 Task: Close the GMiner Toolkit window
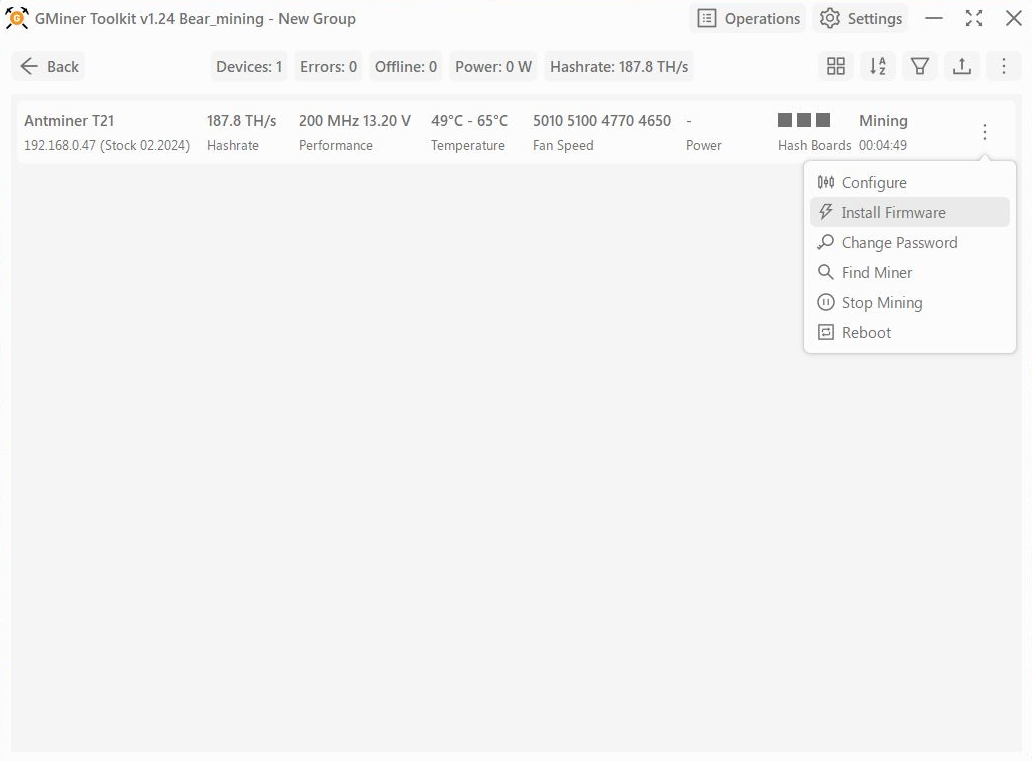[1014, 18]
